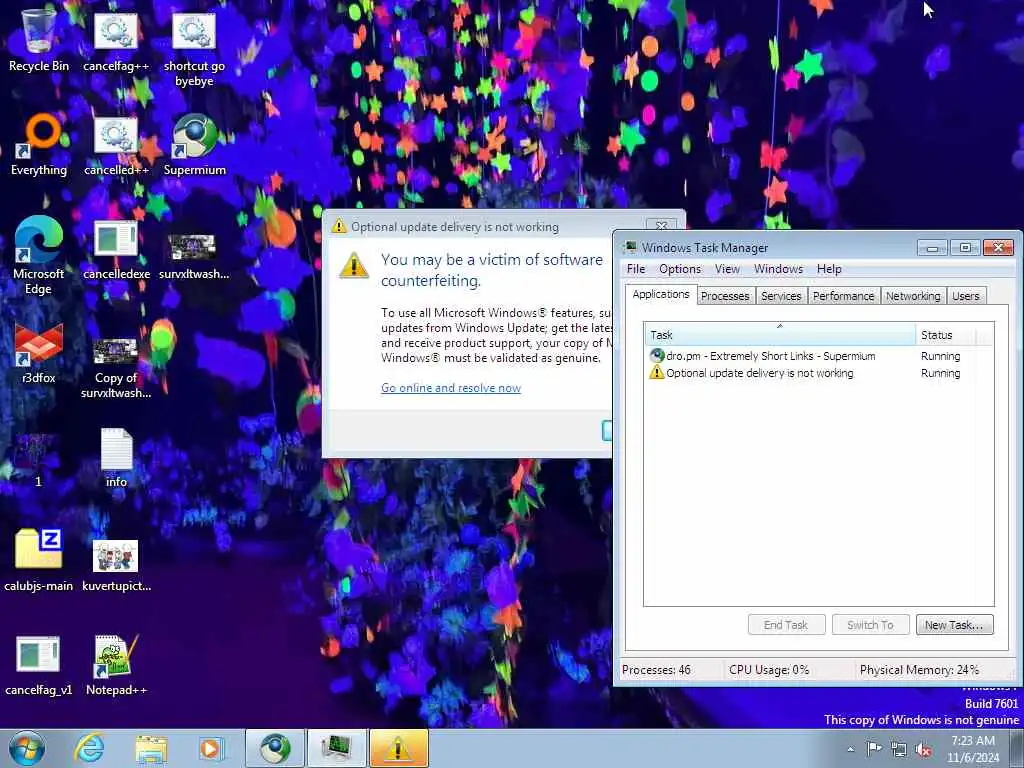Switch to the Users tab

tap(965, 296)
